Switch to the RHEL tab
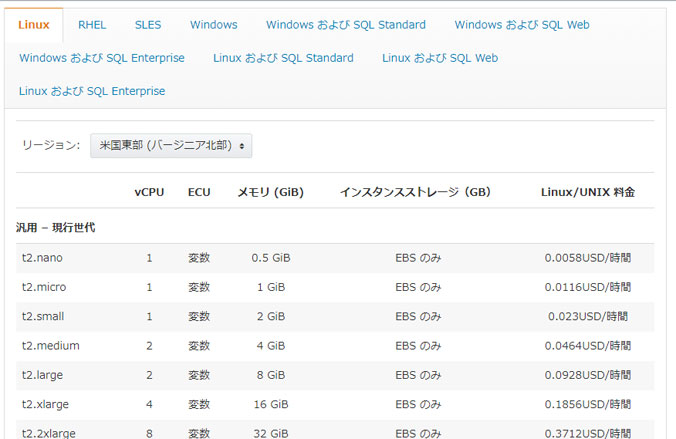This screenshot has height=439, width=676. (x=92, y=25)
